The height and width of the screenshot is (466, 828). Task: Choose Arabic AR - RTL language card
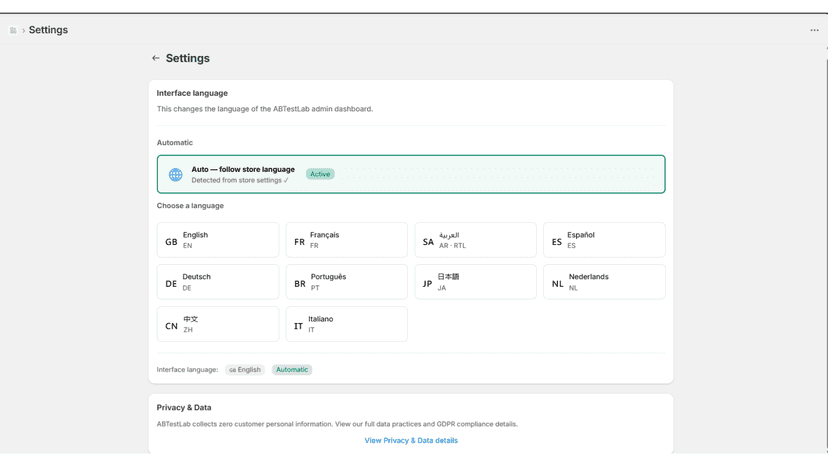point(475,240)
